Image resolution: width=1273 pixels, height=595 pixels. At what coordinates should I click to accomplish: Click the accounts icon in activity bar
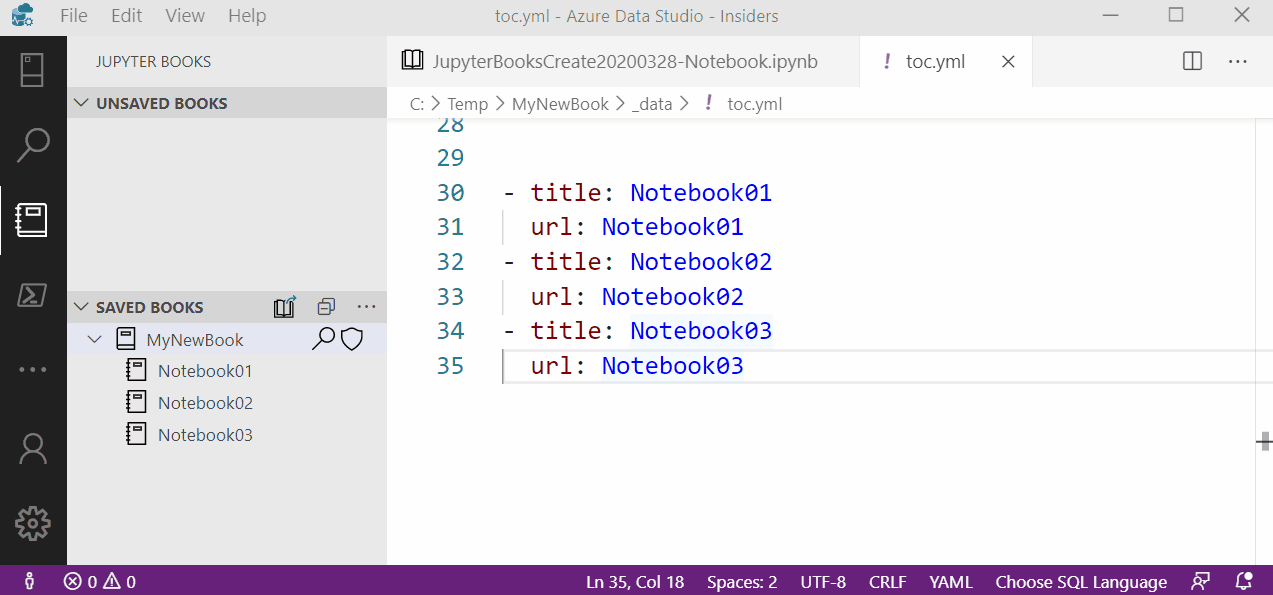(x=33, y=450)
